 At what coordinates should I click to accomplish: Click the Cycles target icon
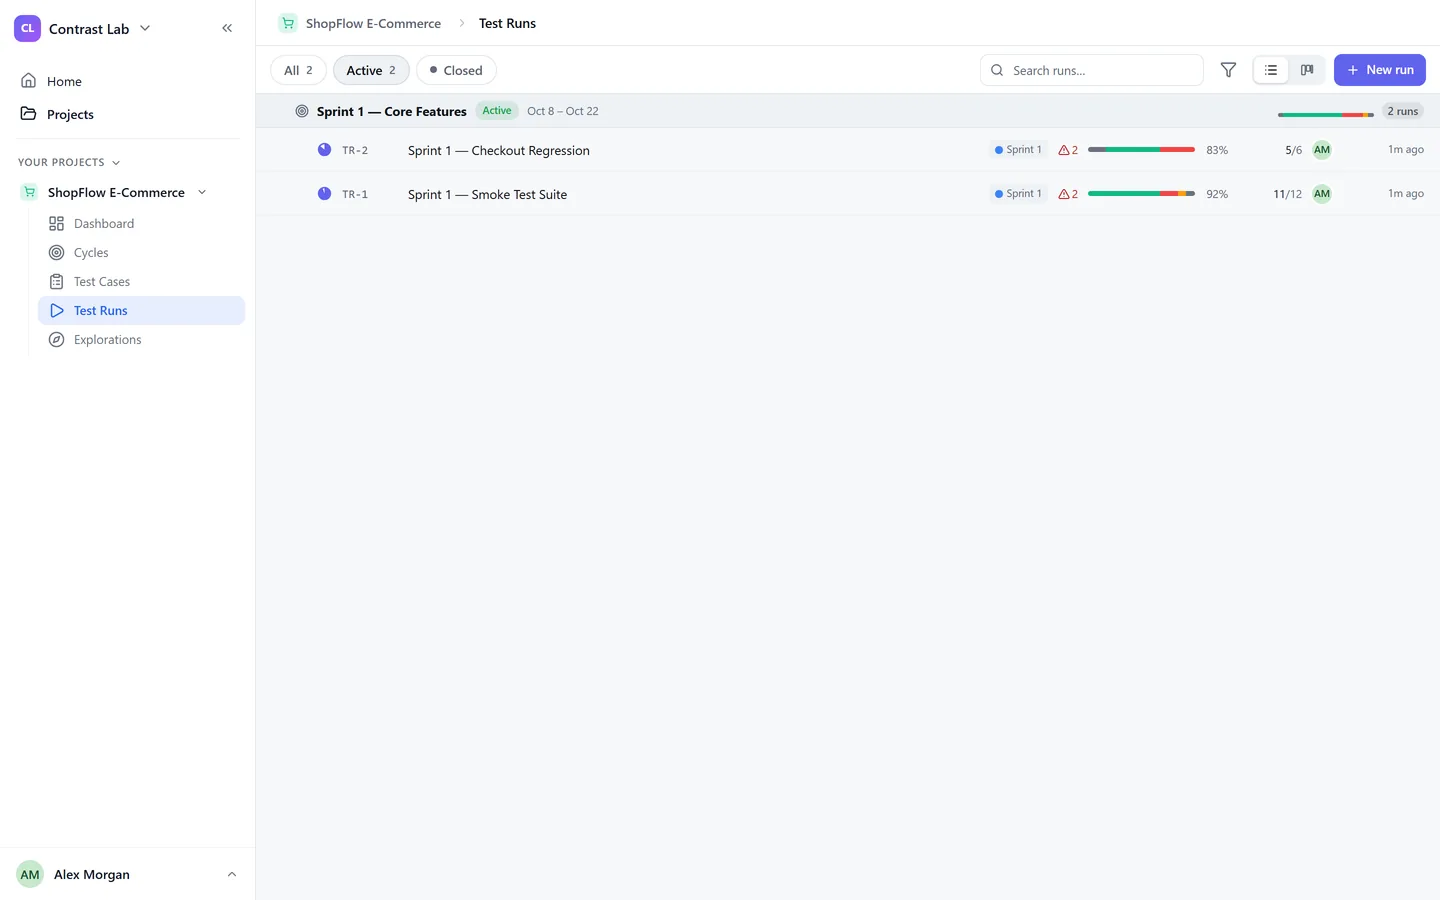pos(56,252)
